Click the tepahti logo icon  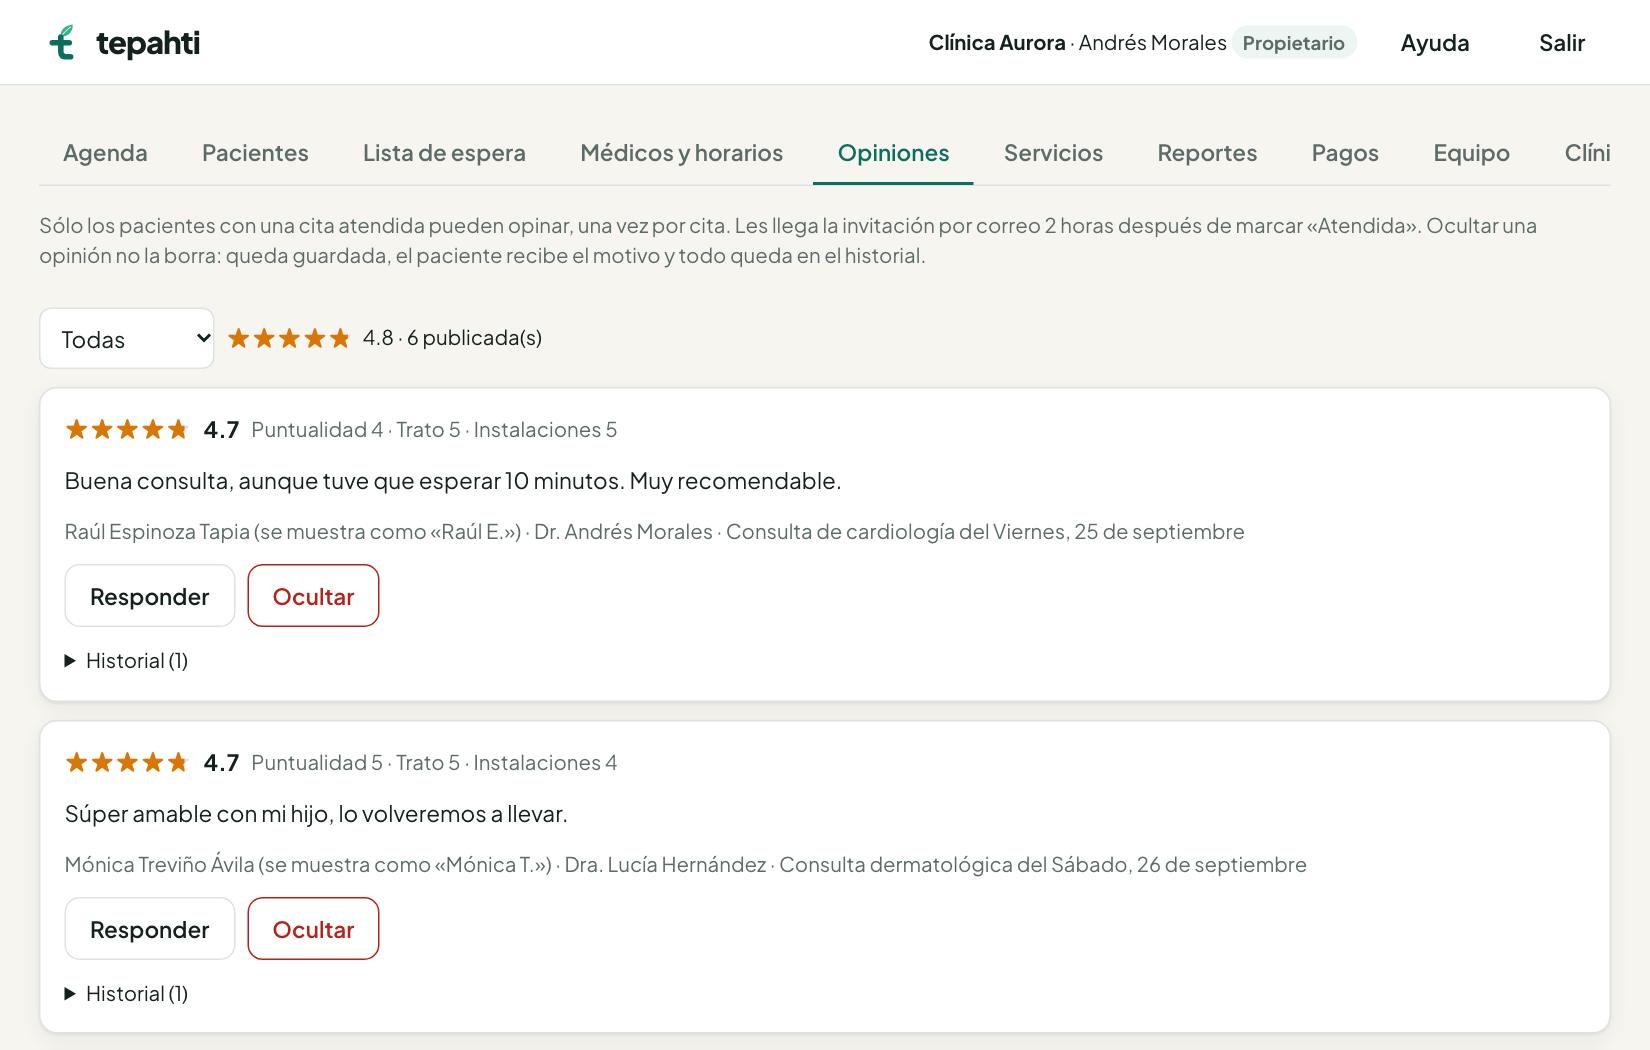tap(62, 42)
